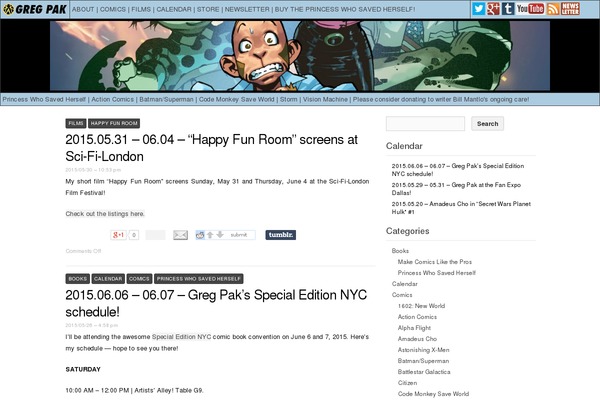Open Amadeus Cho category
Screen dimensions: 600x400
(417, 339)
